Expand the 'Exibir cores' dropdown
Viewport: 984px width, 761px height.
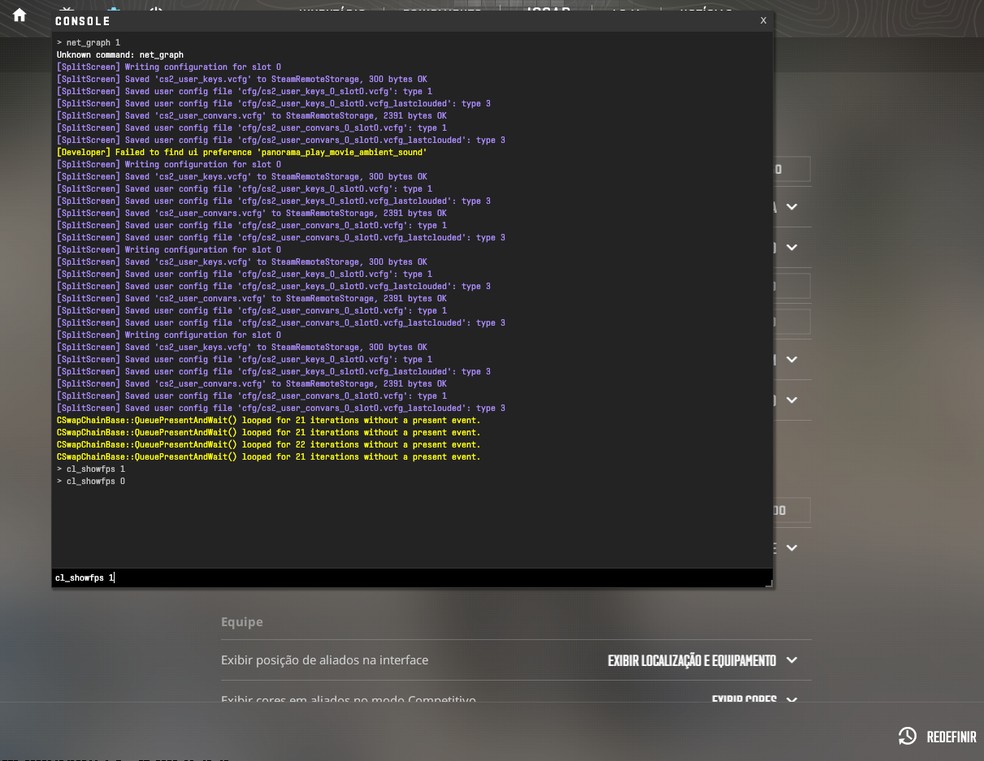click(791, 700)
